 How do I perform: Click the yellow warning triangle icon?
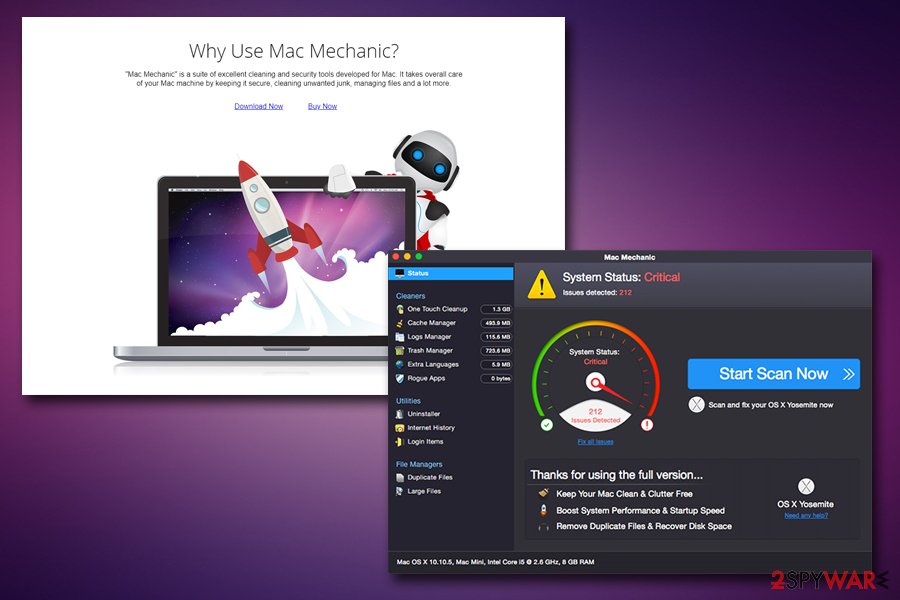(541, 284)
